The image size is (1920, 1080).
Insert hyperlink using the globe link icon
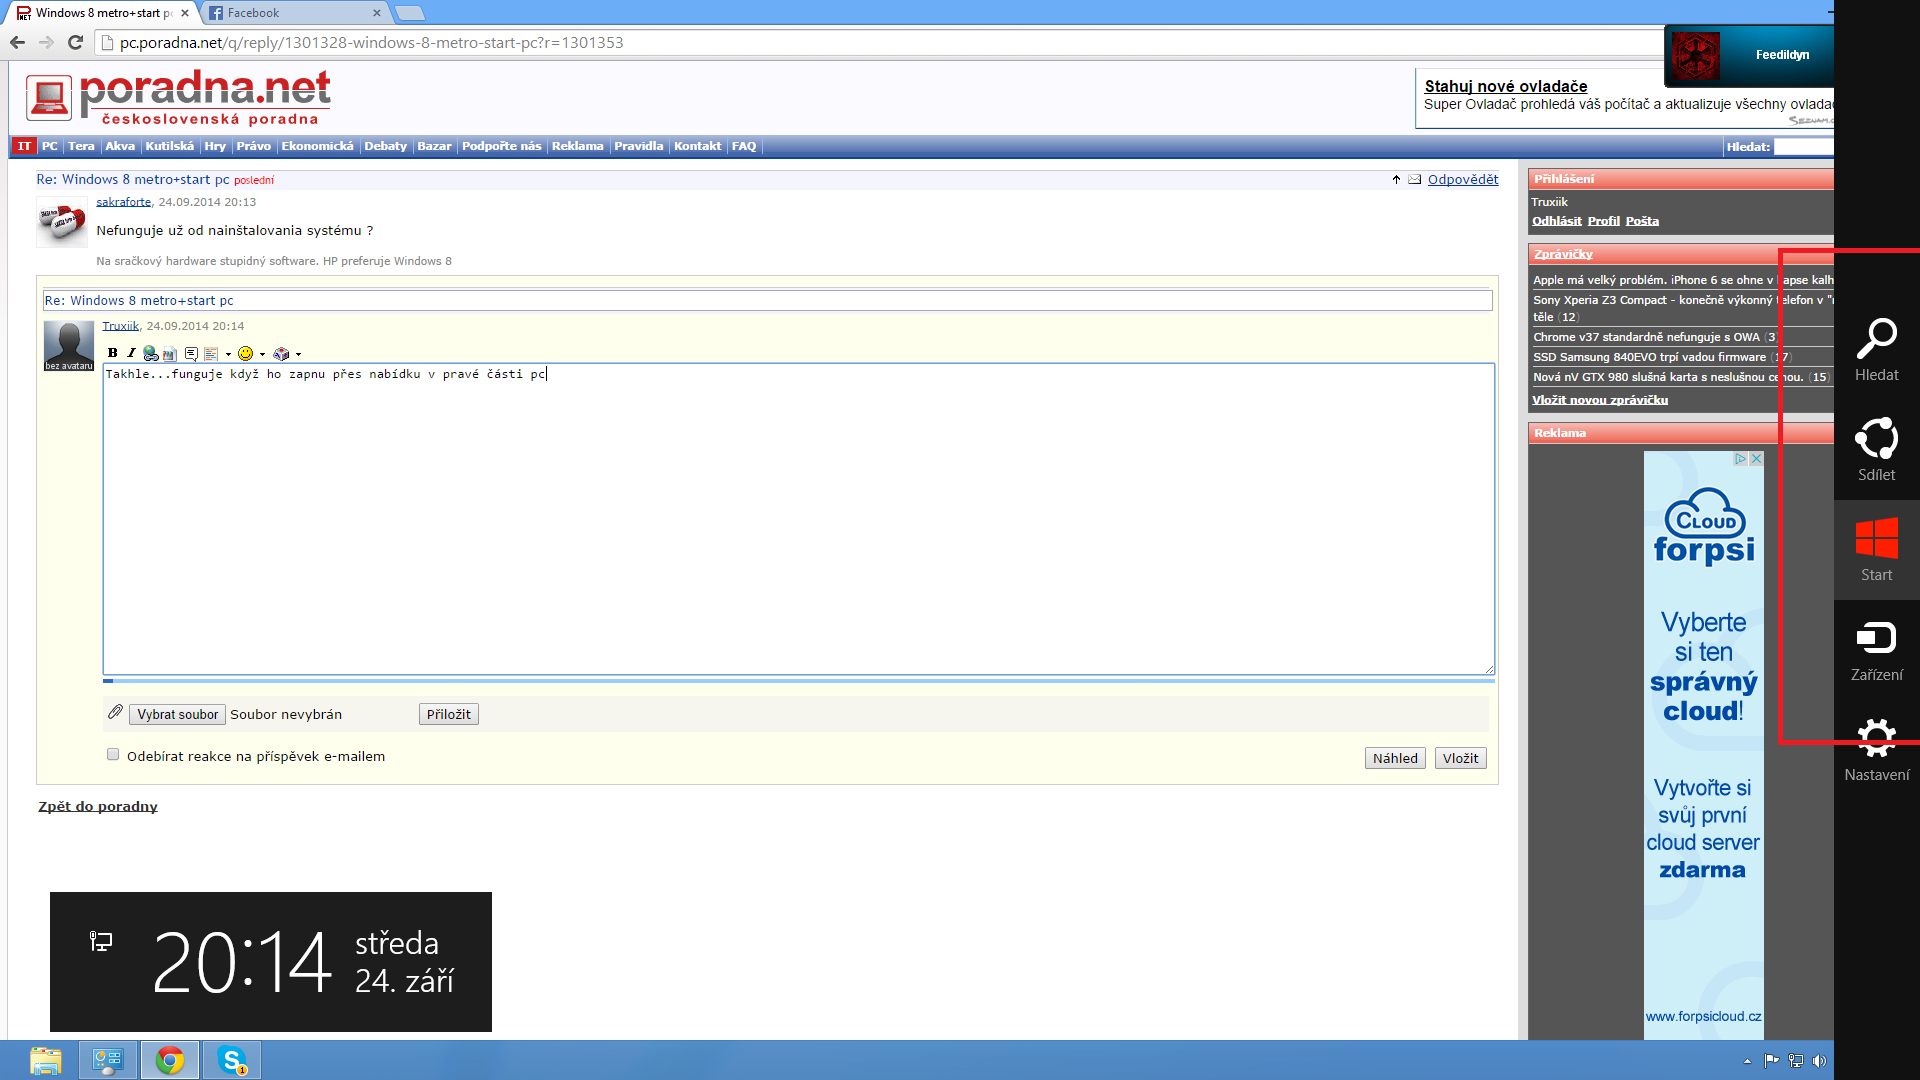[x=150, y=353]
